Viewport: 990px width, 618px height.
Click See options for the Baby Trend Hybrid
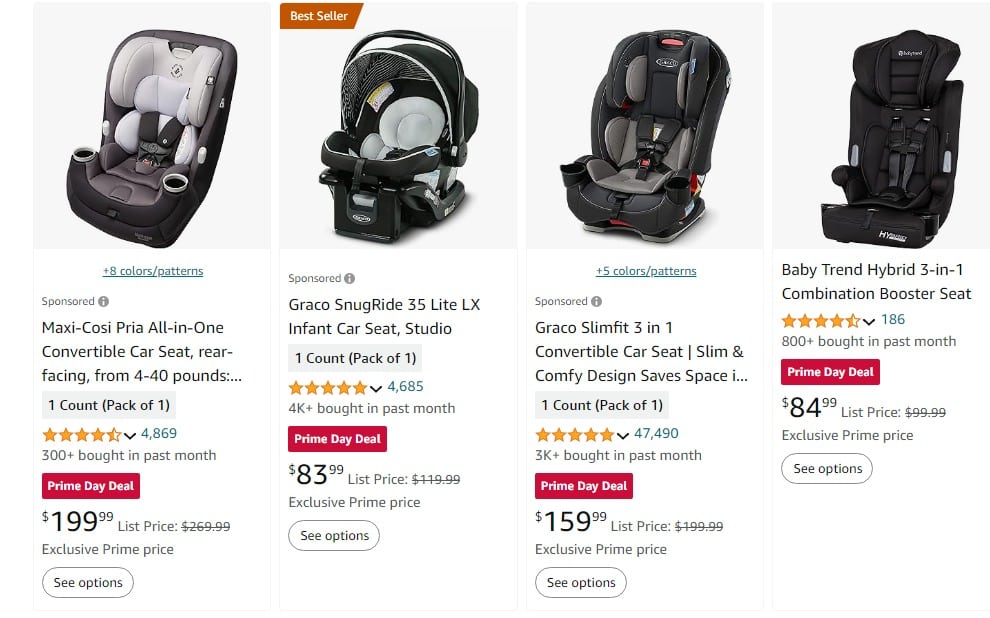[x=827, y=468]
